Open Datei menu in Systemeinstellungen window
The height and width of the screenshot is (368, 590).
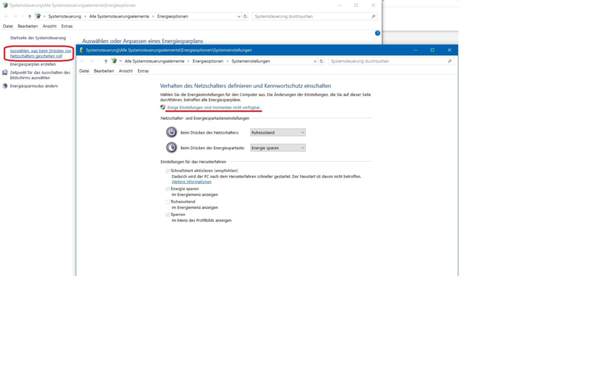[x=84, y=71]
